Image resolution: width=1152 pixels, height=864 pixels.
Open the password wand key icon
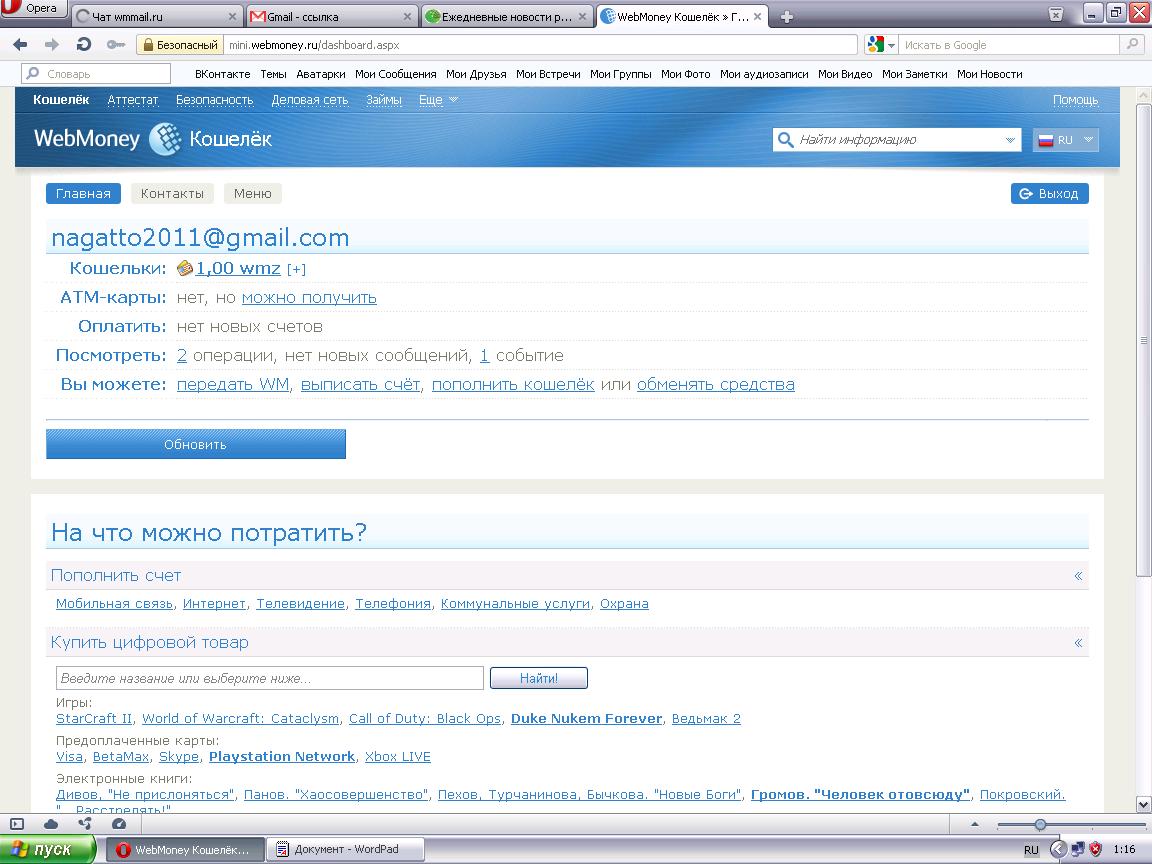[116, 45]
